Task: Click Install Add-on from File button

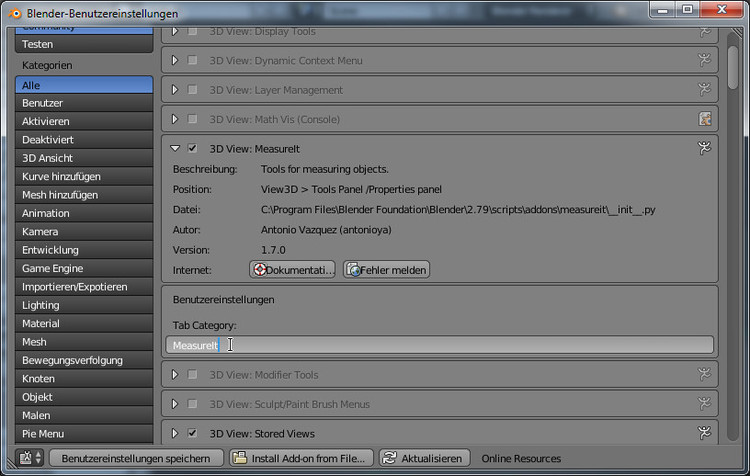Action: [302, 458]
